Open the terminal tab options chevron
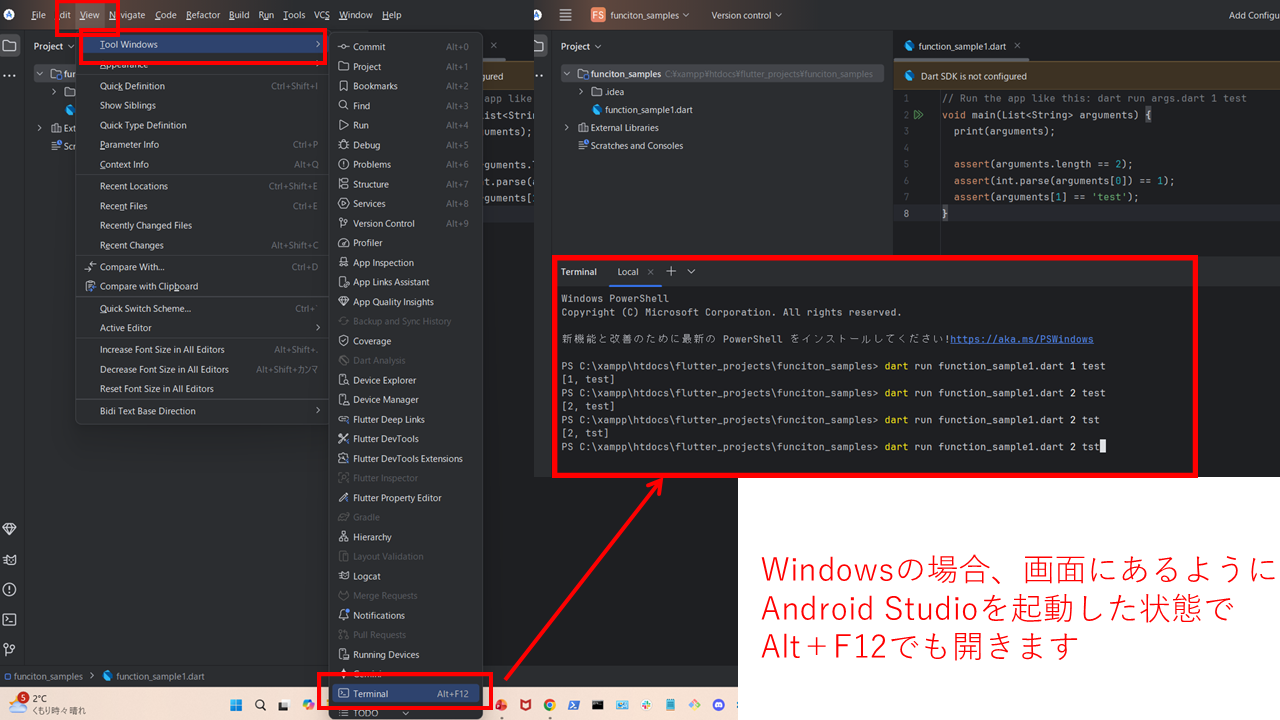This screenshot has width=1280, height=720. [x=690, y=271]
